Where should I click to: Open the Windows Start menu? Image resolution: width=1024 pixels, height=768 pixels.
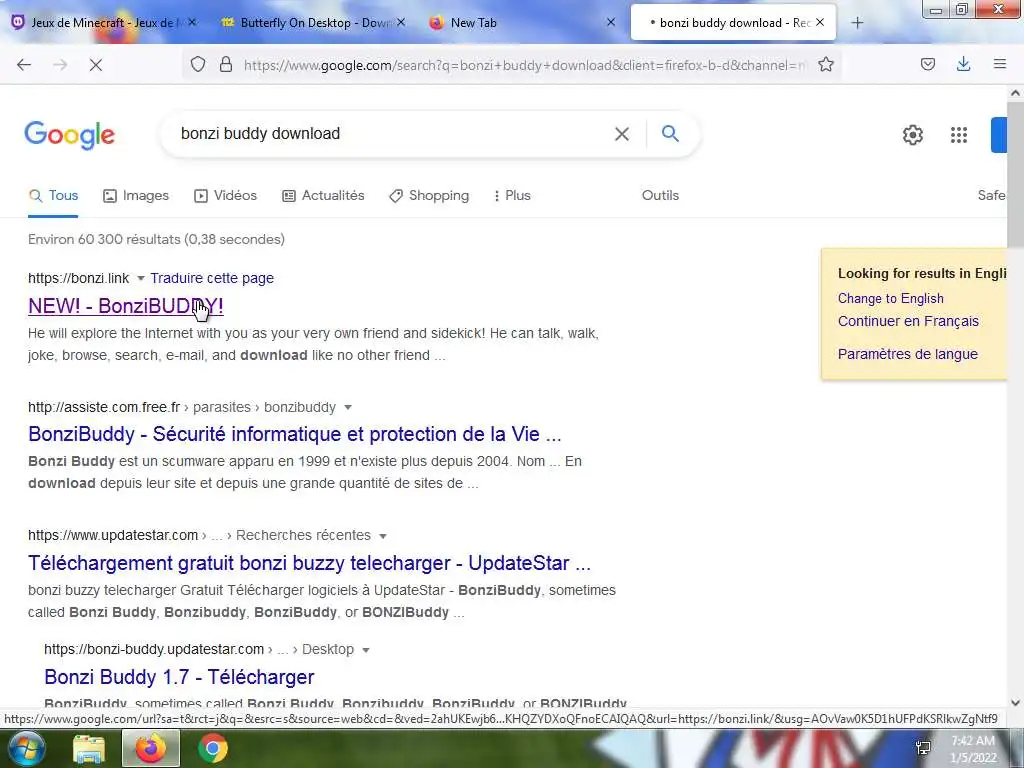[26, 748]
